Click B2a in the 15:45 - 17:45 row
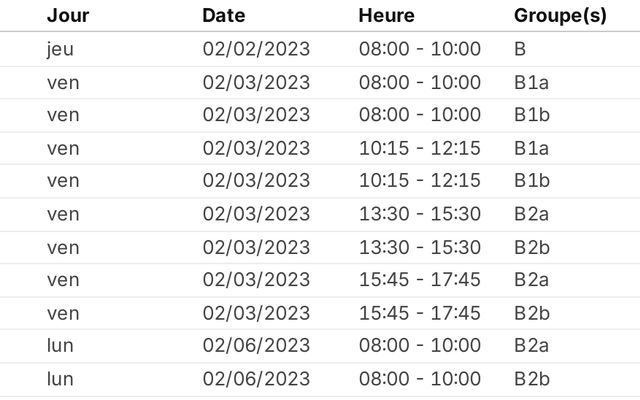 click(531, 280)
